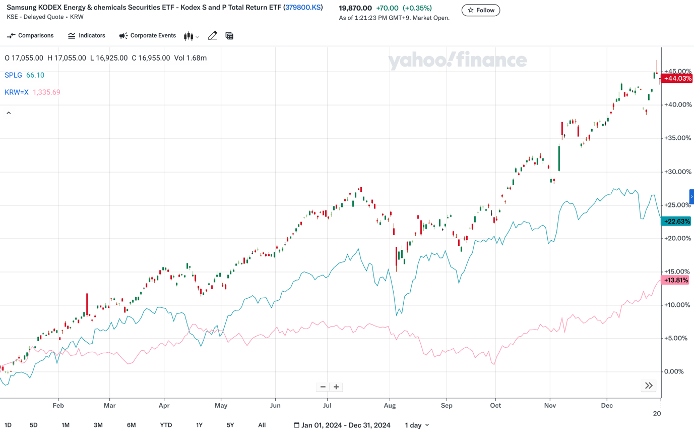Open the Comparisons menu
Image resolution: width=694 pixels, height=430 pixels.
31,35
